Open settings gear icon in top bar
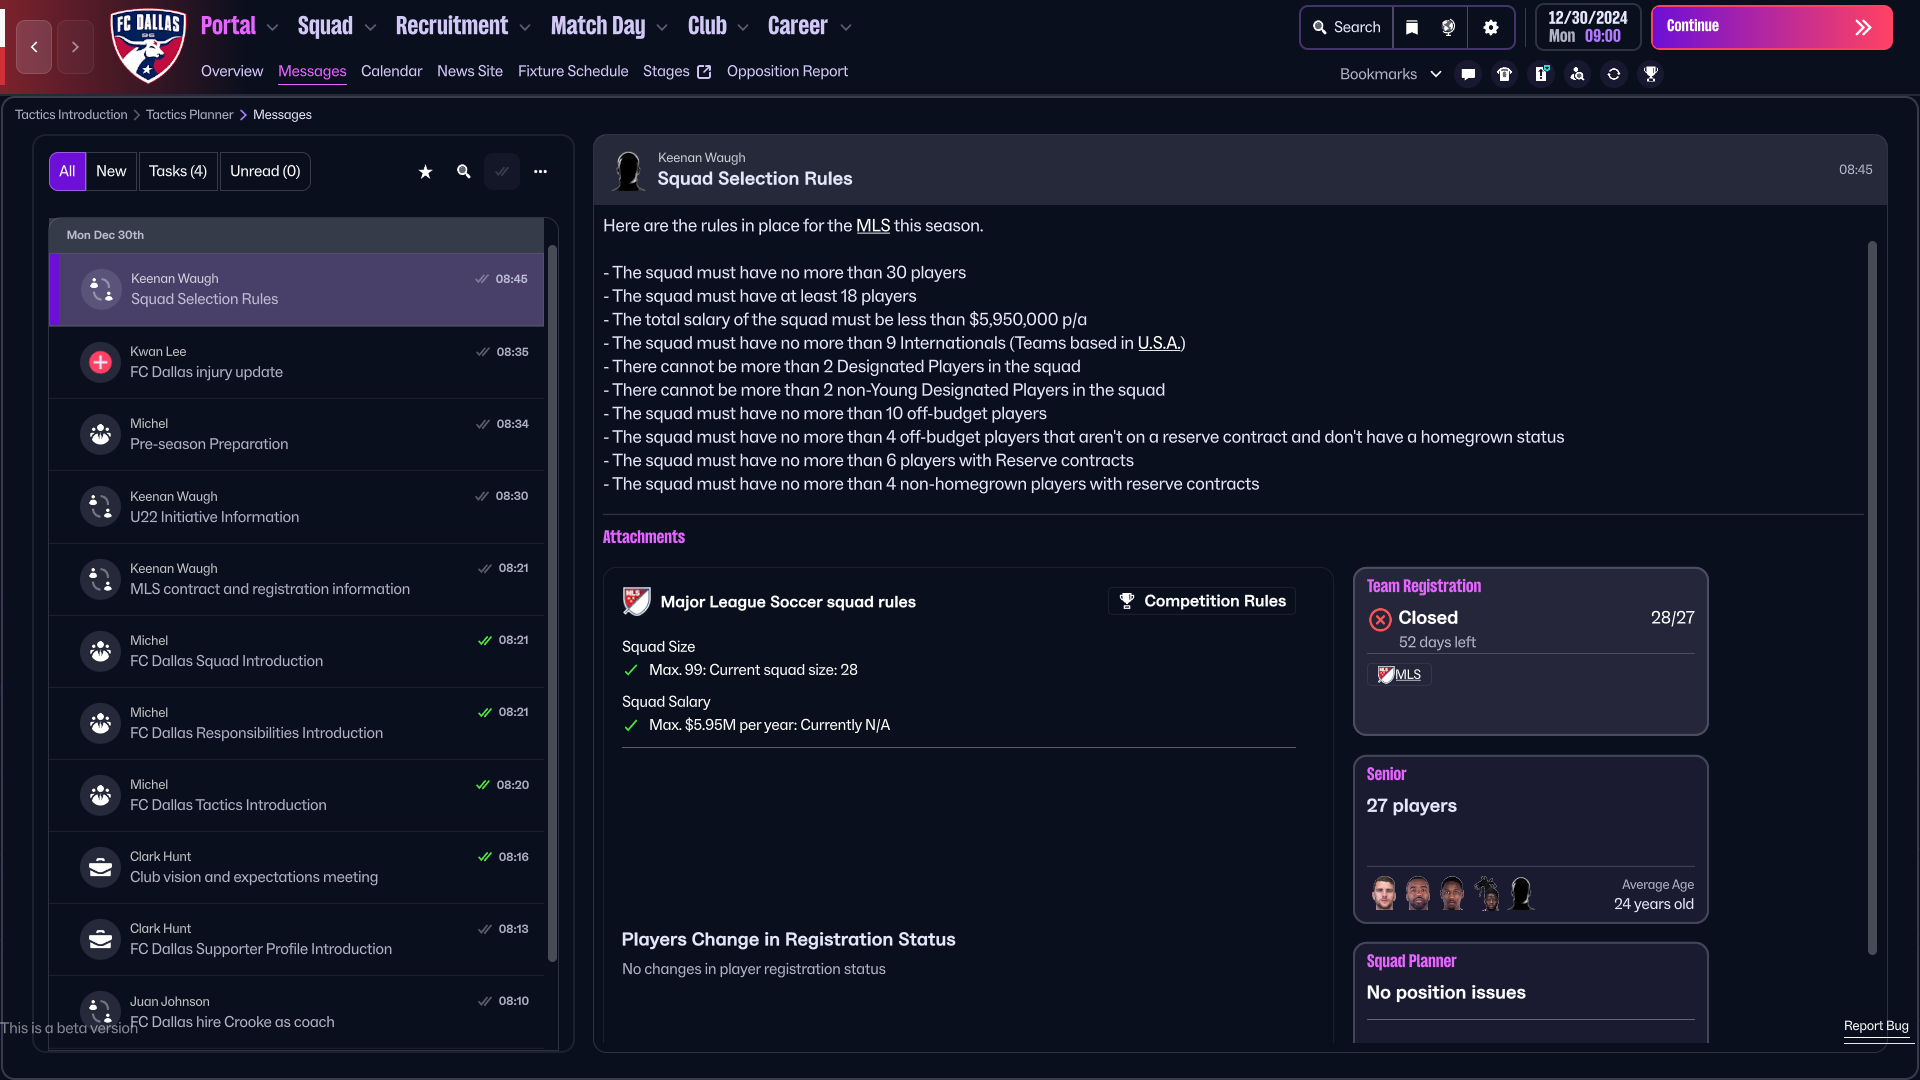Image resolution: width=1920 pixels, height=1080 pixels. [x=1491, y=28]
